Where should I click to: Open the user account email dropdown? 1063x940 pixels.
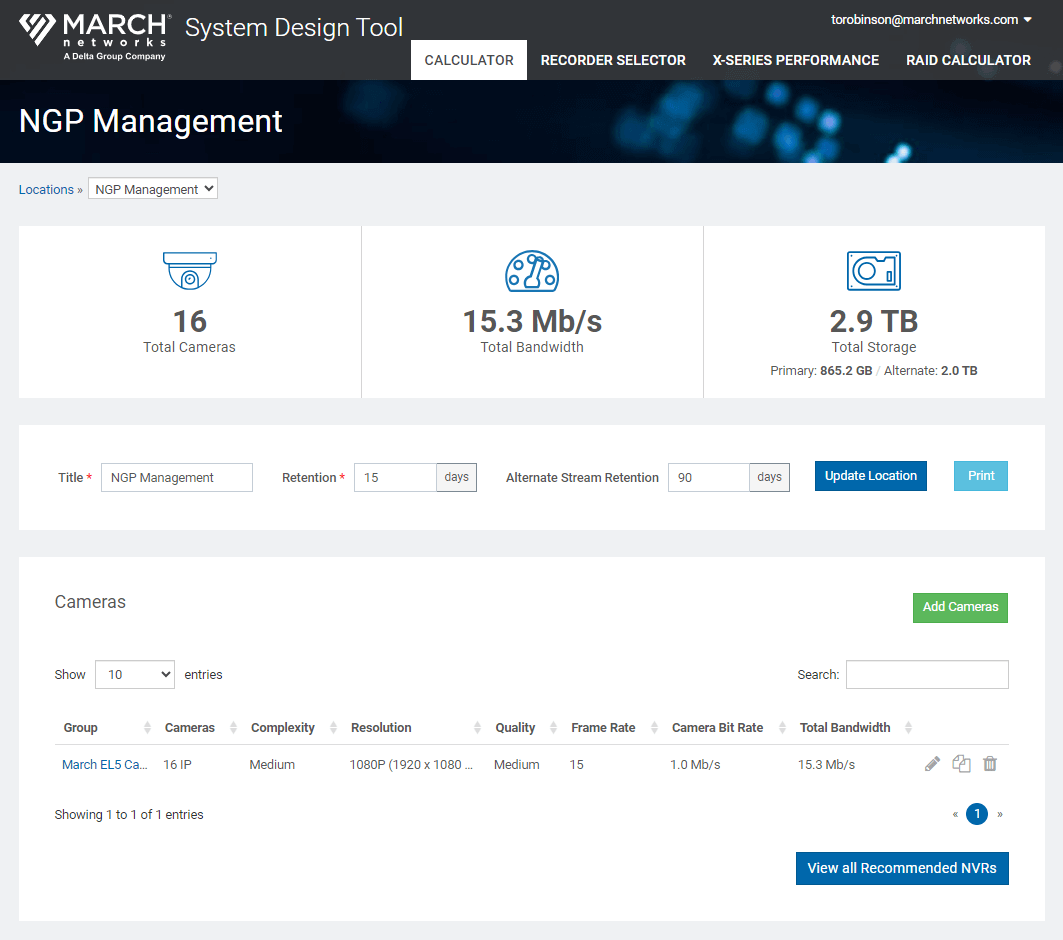tap(931, 20)
